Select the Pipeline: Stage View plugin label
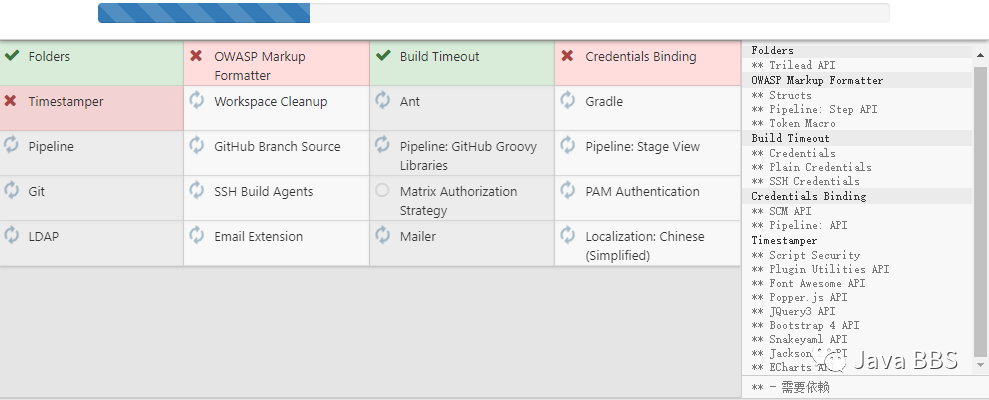The width and height of the screenshot is (989, 400). tap(642, 147)
